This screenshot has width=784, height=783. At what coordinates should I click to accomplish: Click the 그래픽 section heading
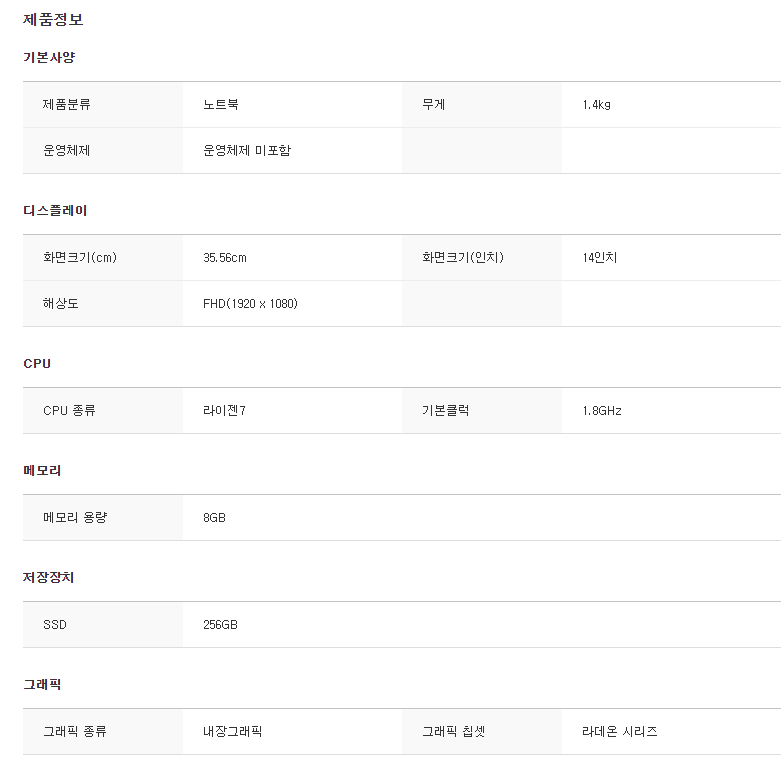tap(42, 684)
